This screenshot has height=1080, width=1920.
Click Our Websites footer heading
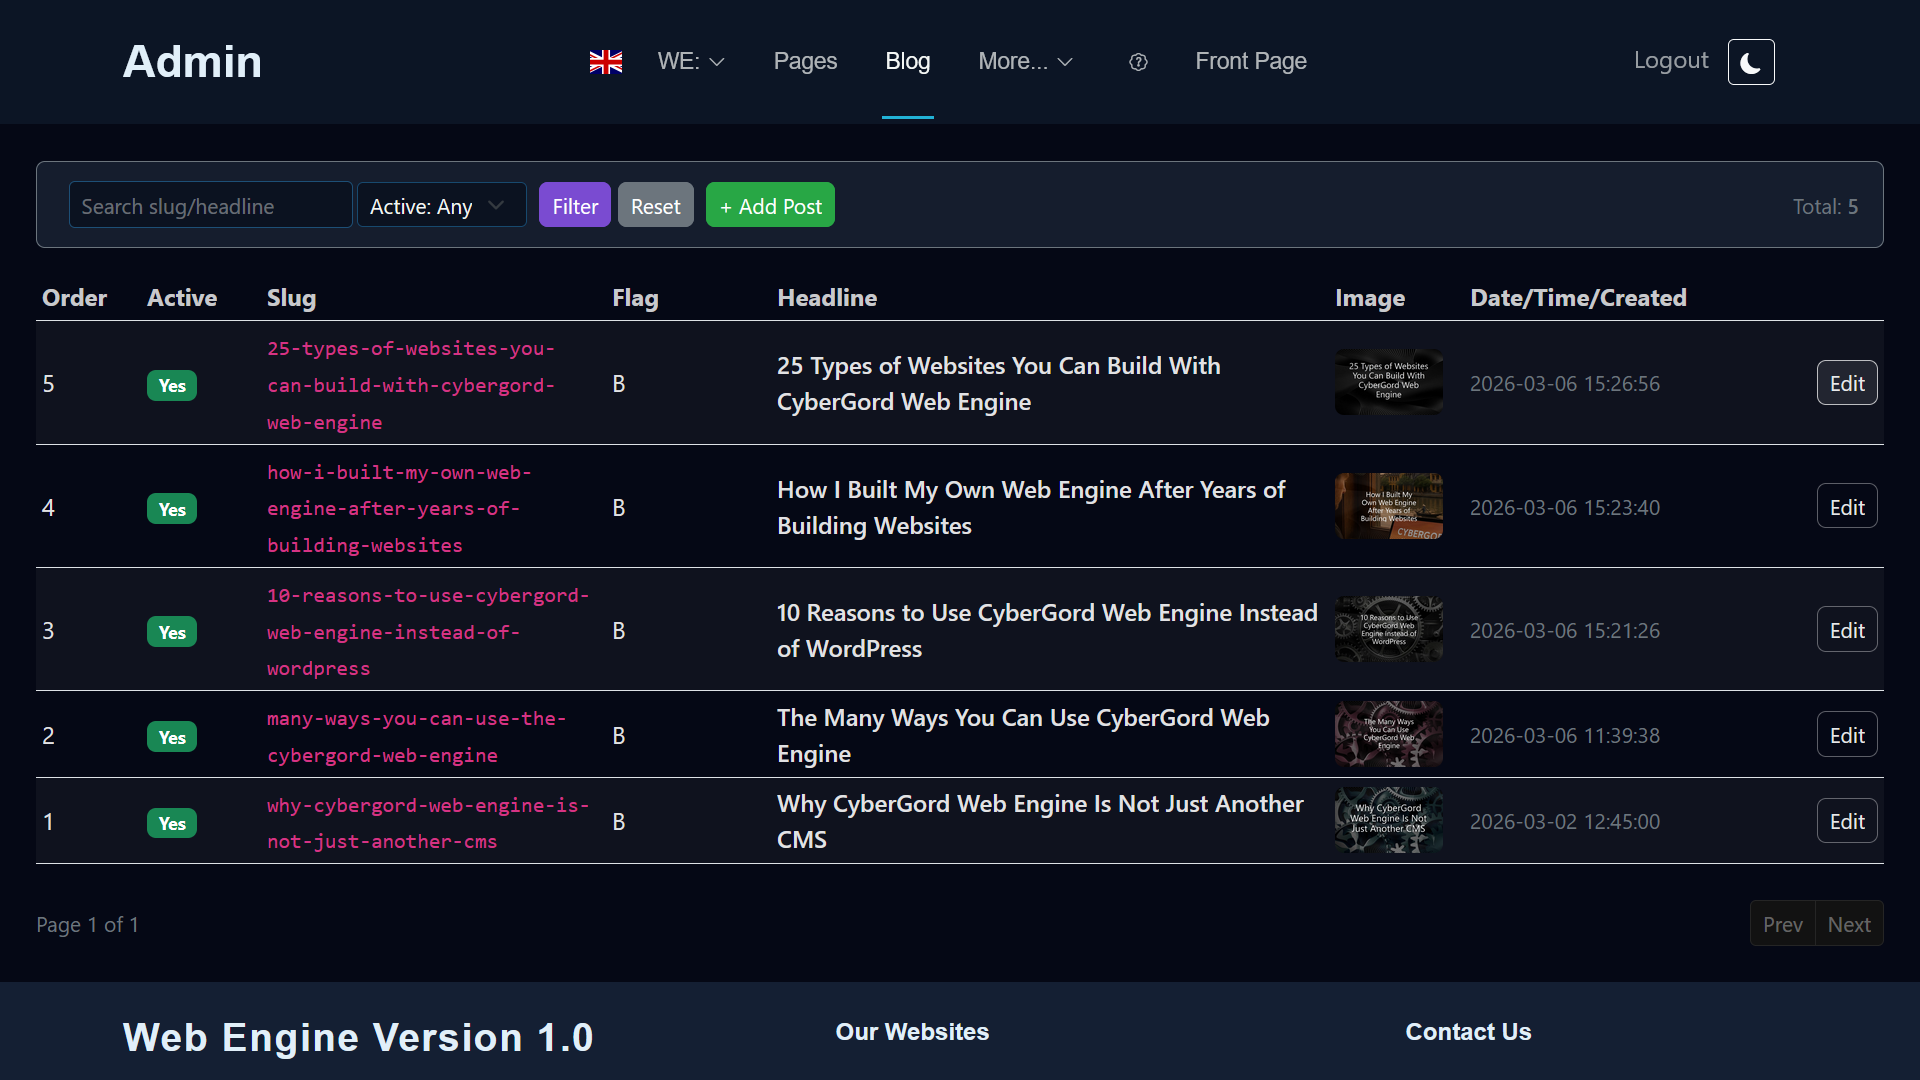click(912, 1031)
